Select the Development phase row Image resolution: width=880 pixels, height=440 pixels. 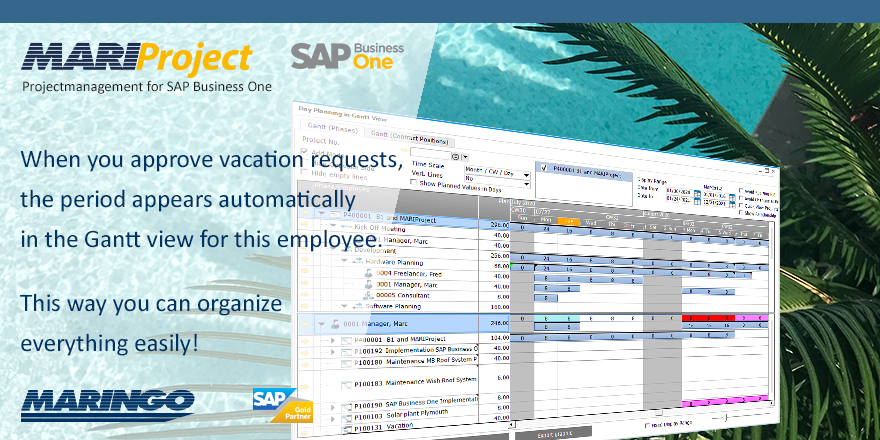coord(374,250)
